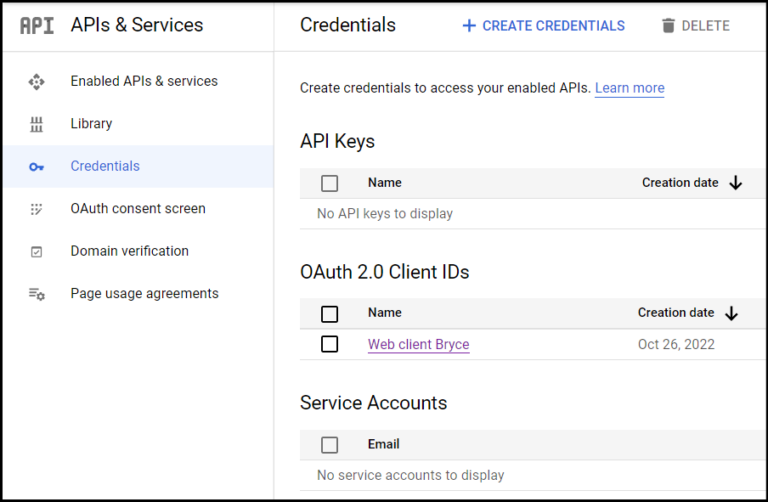Click the trash icon beside Delete
Image resolution: width=768 pixels, height=502 pixels.
(x=668, y=26)
